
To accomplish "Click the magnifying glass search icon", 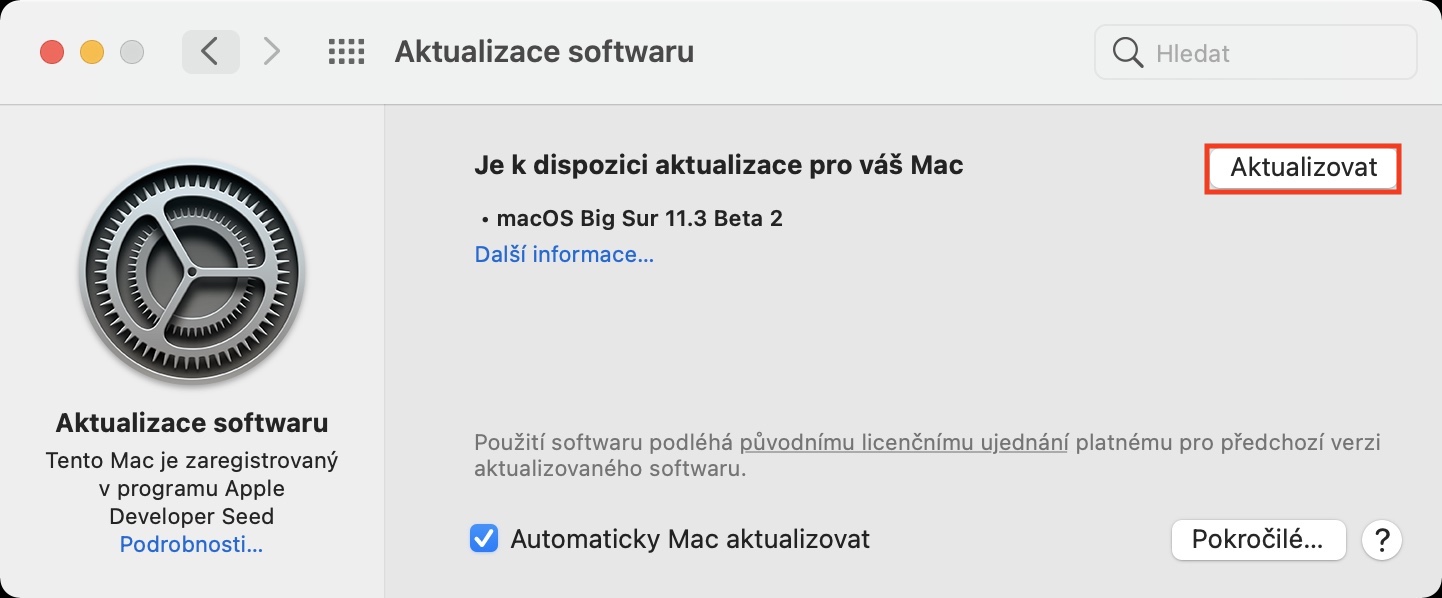I will pos(1127,52).
